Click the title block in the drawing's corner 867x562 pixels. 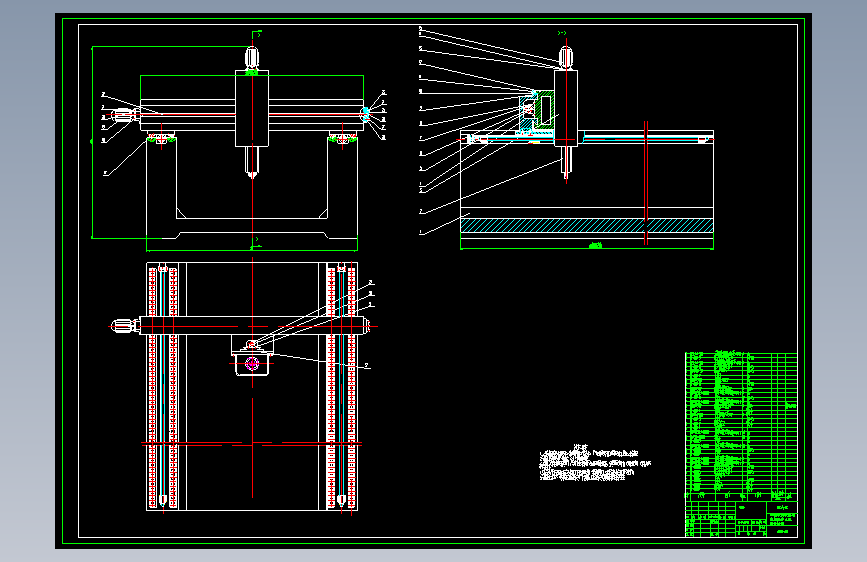pos(741,519)
